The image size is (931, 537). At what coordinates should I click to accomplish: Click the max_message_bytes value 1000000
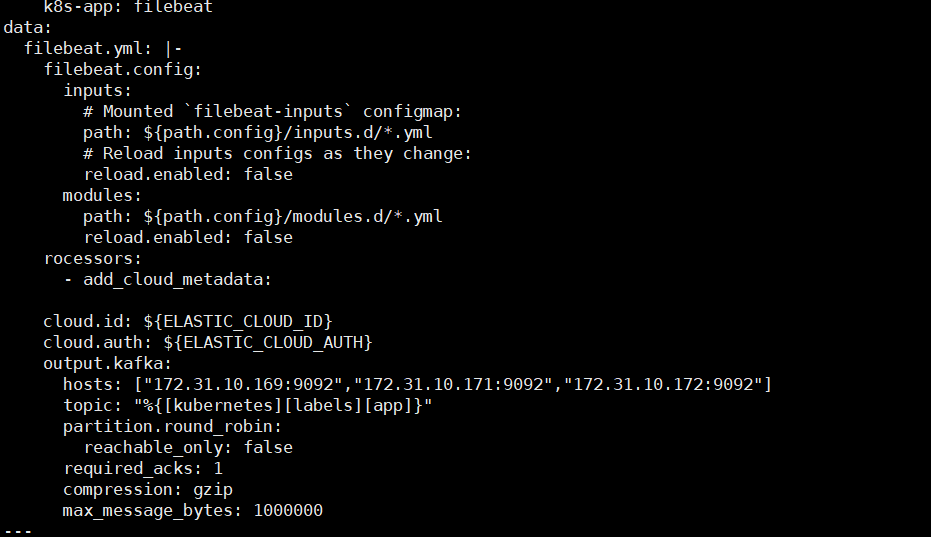click(x=288, y=510)
